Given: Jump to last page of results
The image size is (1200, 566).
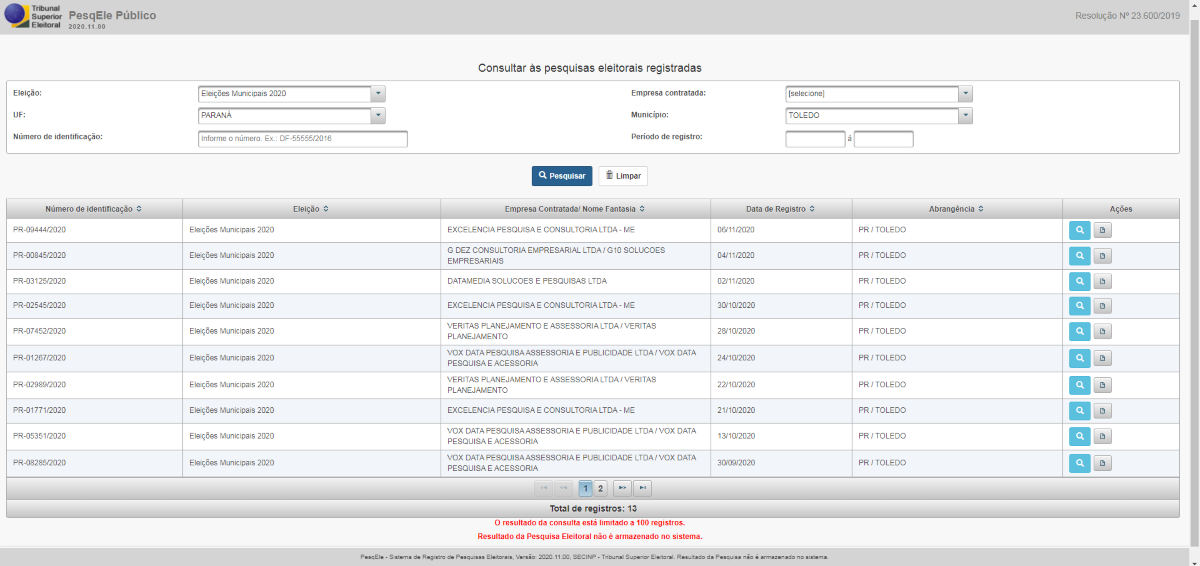Looking at the screenshot, I should 643,488.
